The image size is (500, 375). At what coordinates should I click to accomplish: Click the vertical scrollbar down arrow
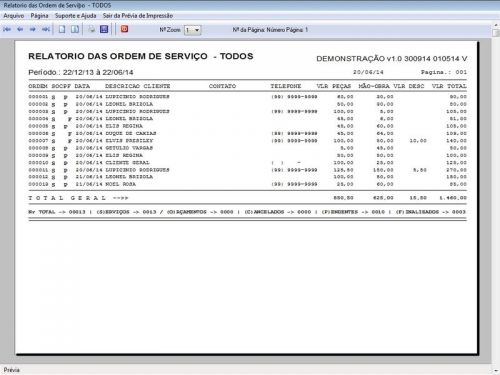point(496,370)
